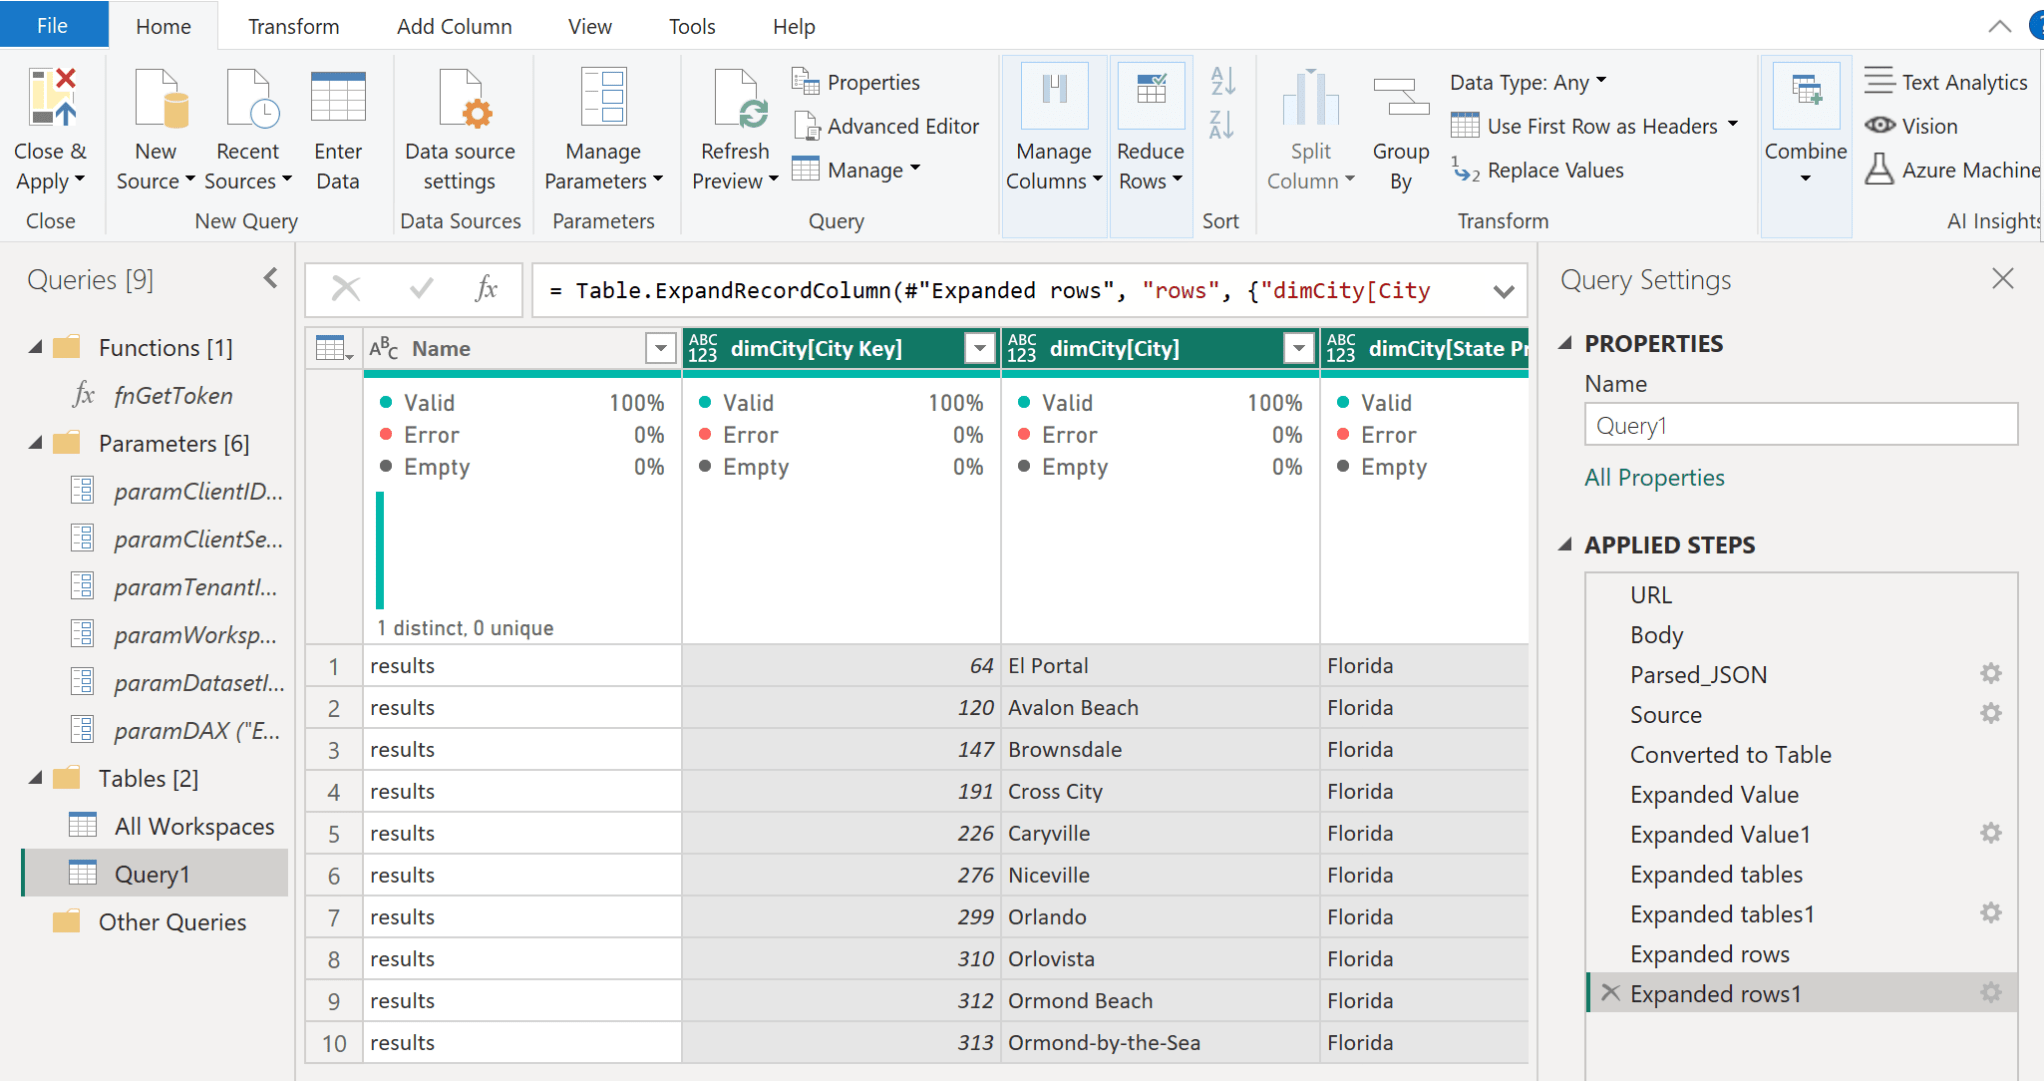Screen dimensions: 2044x1081
Task: Click the Split Column icon
Action: click(x=1309, y=97)
